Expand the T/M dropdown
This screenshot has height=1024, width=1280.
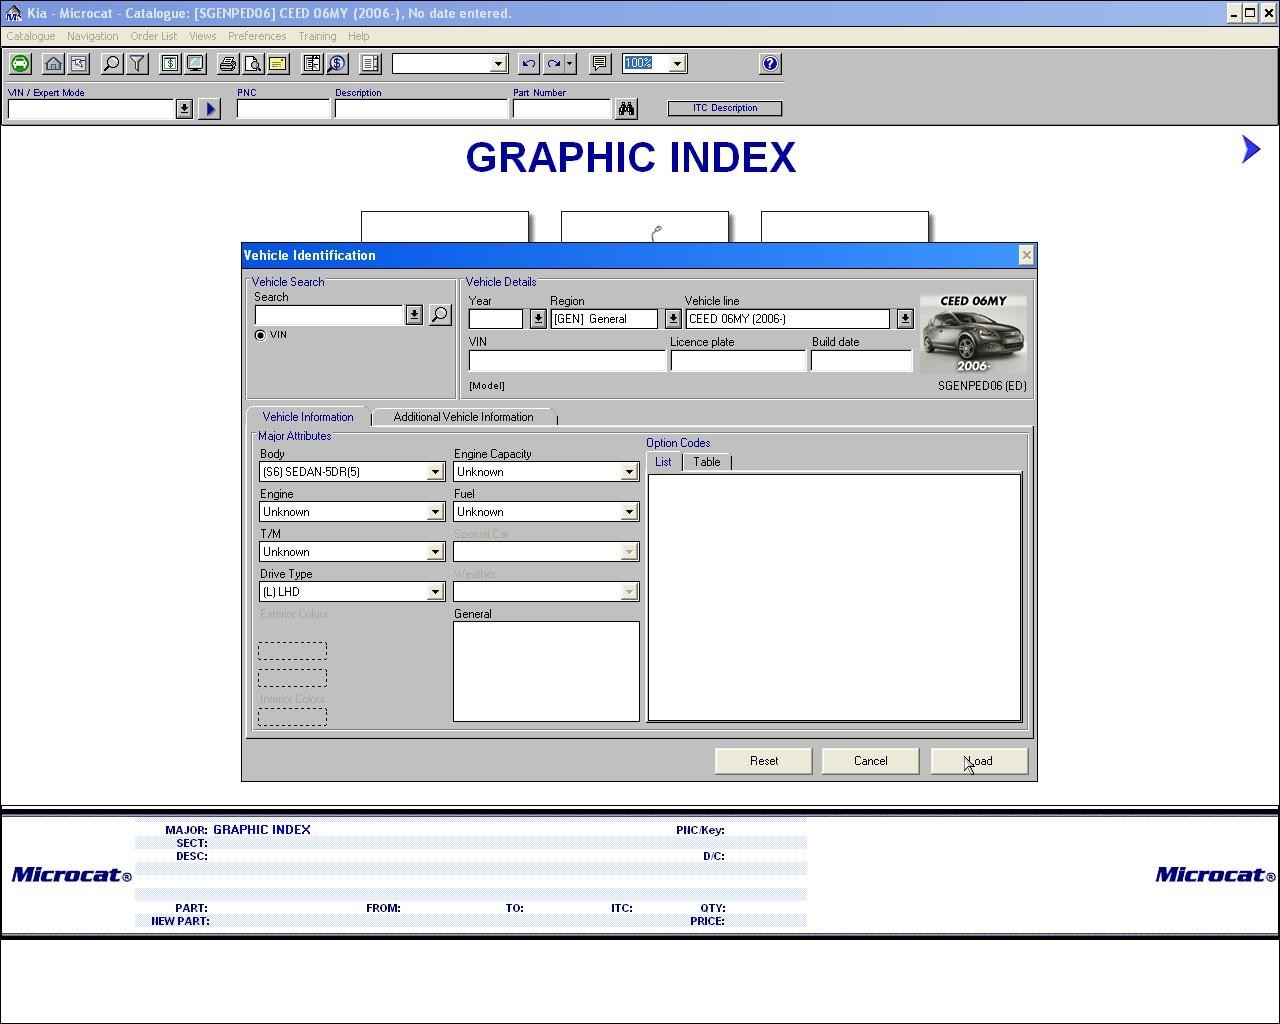click(435, 552)
